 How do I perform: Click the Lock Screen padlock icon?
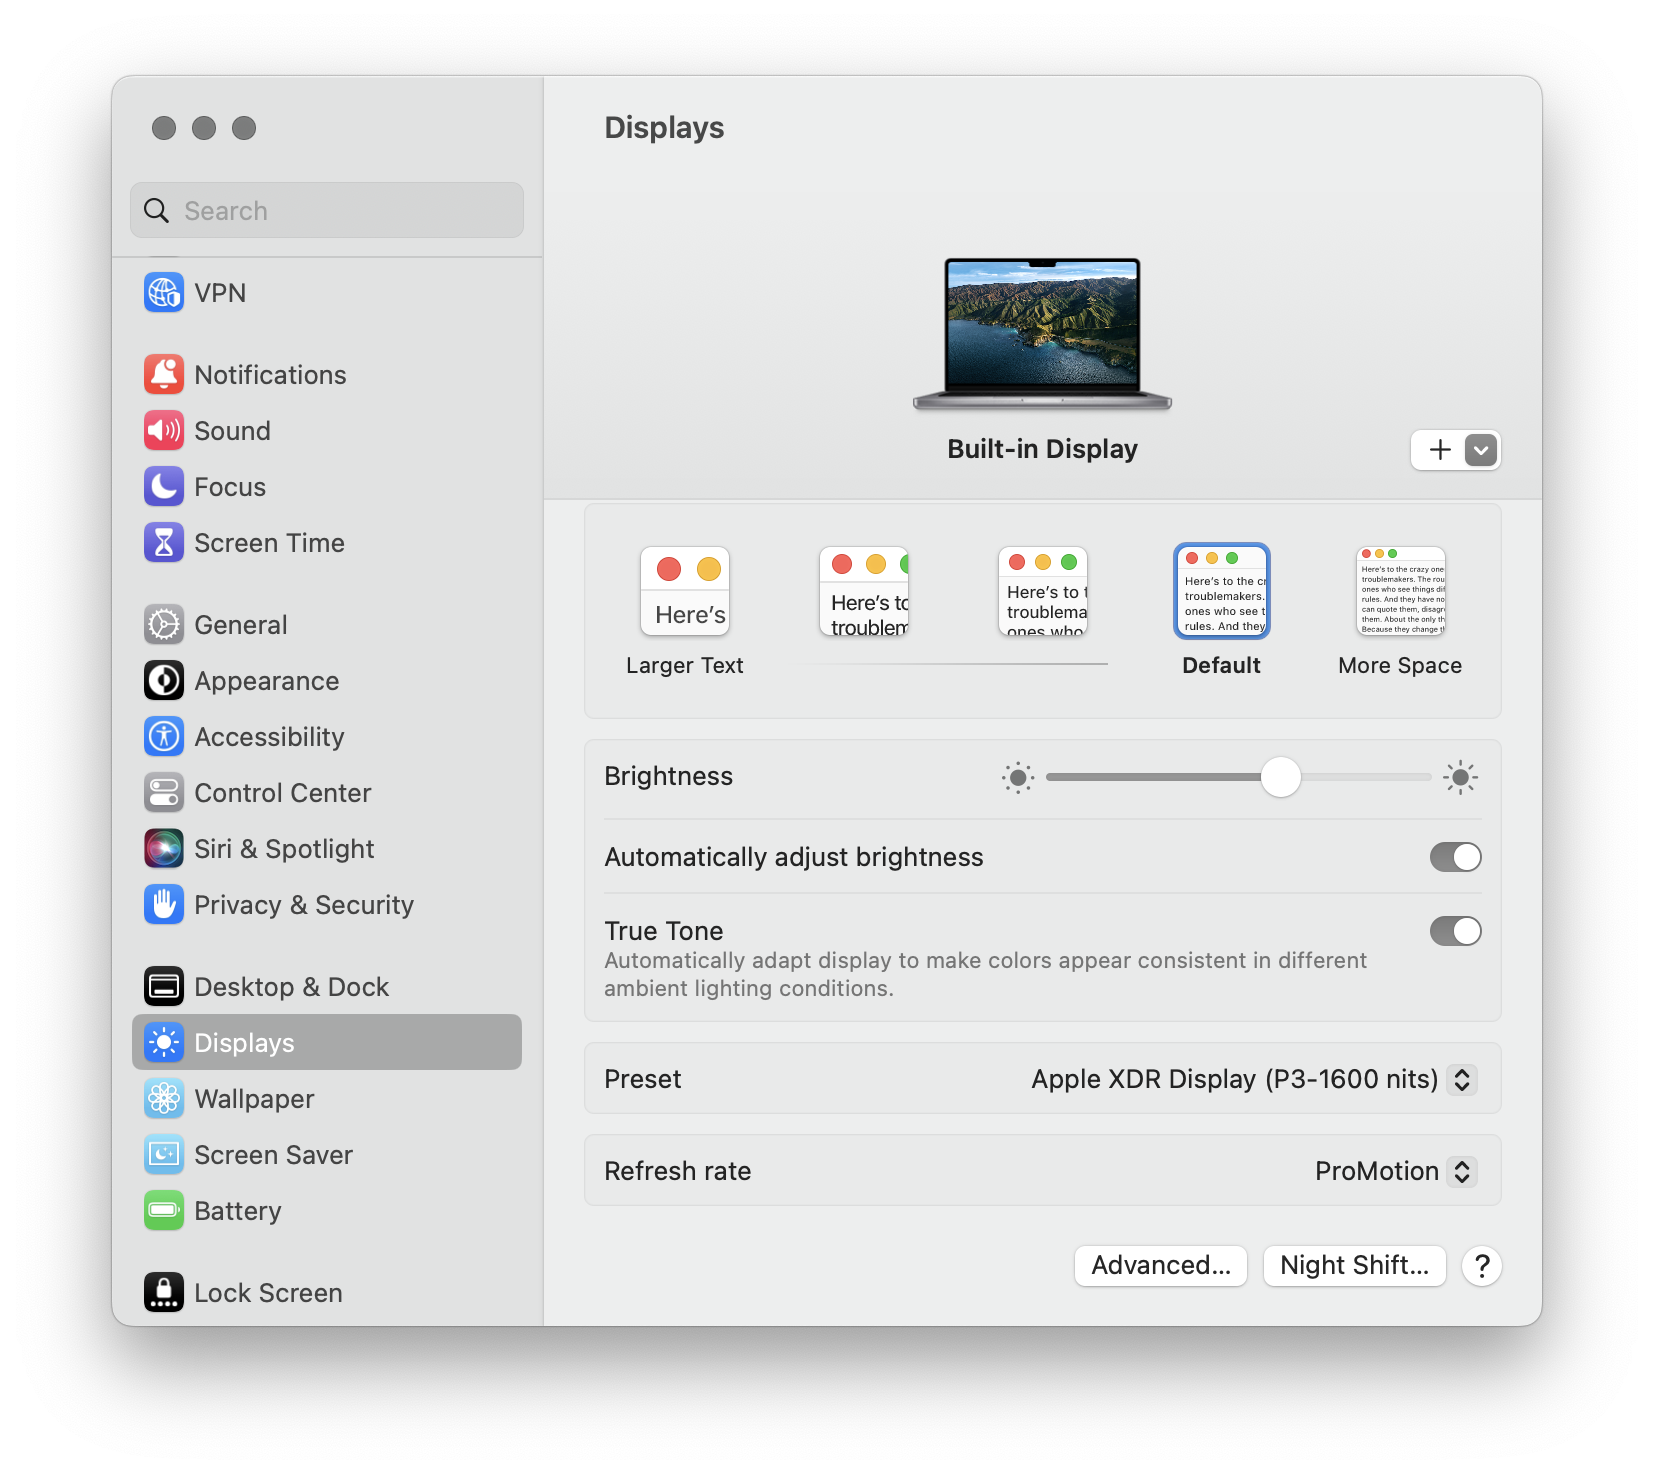pos(164,1293)
